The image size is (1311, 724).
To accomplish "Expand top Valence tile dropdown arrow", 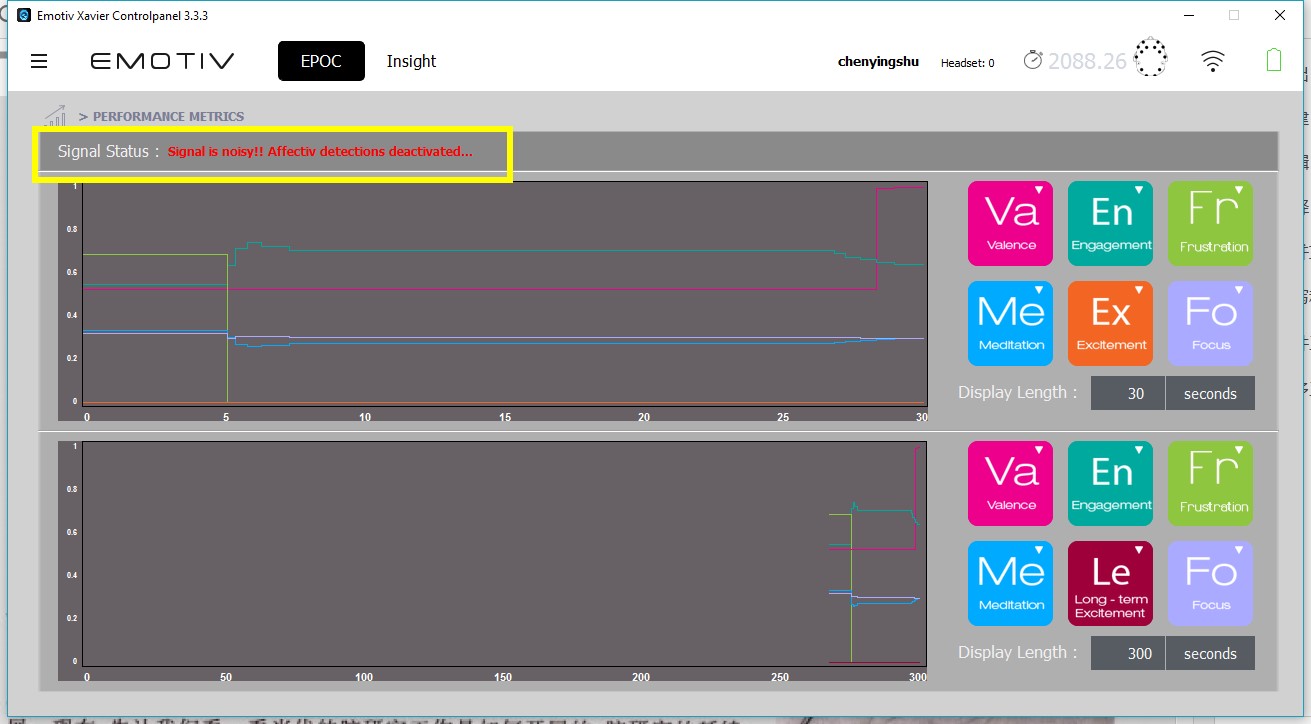I will 1039,190.
